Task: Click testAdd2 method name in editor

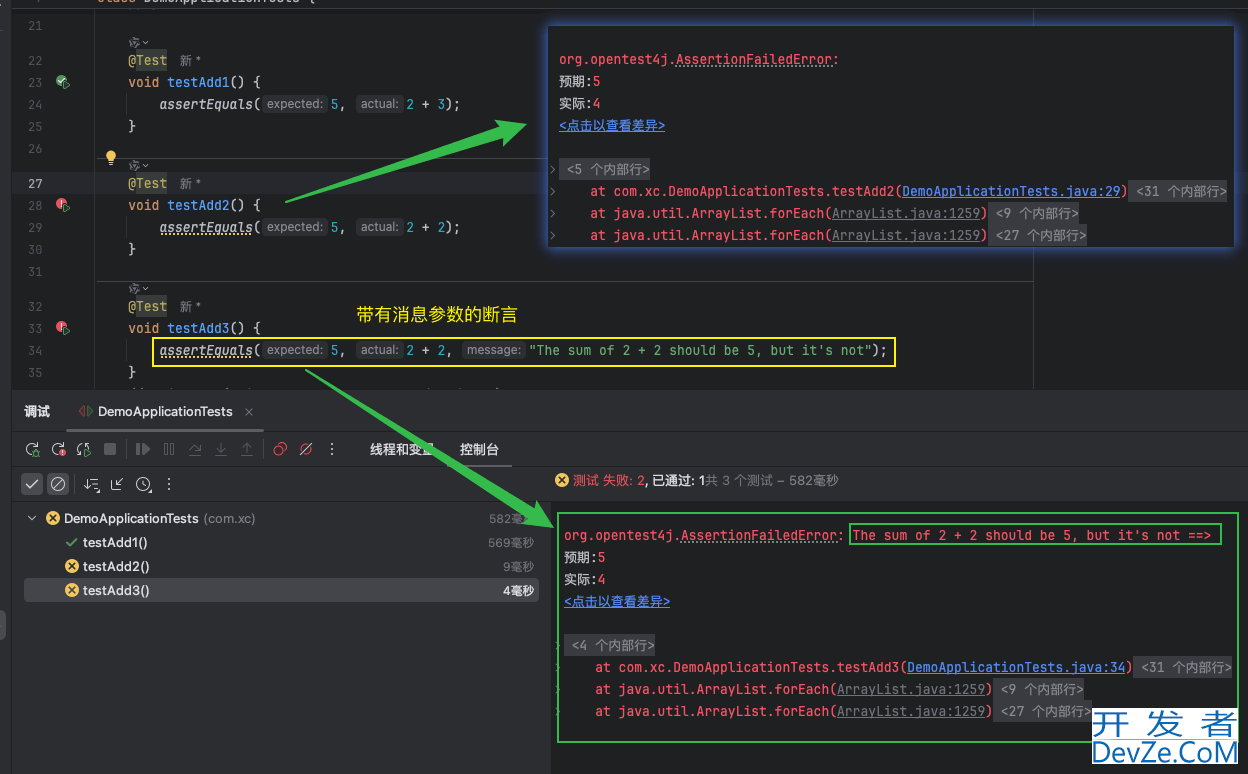Action: [199, 205]
